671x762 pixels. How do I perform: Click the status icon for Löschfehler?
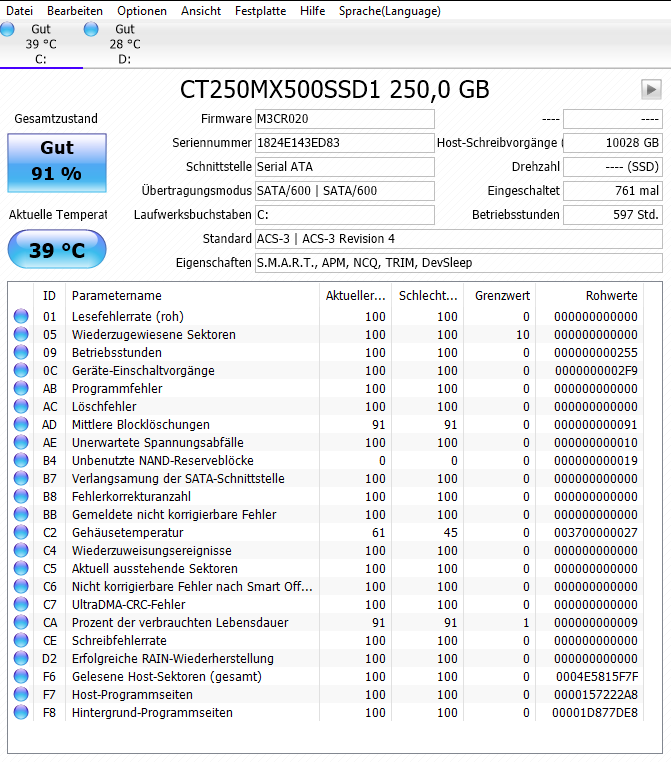point(21,406)
